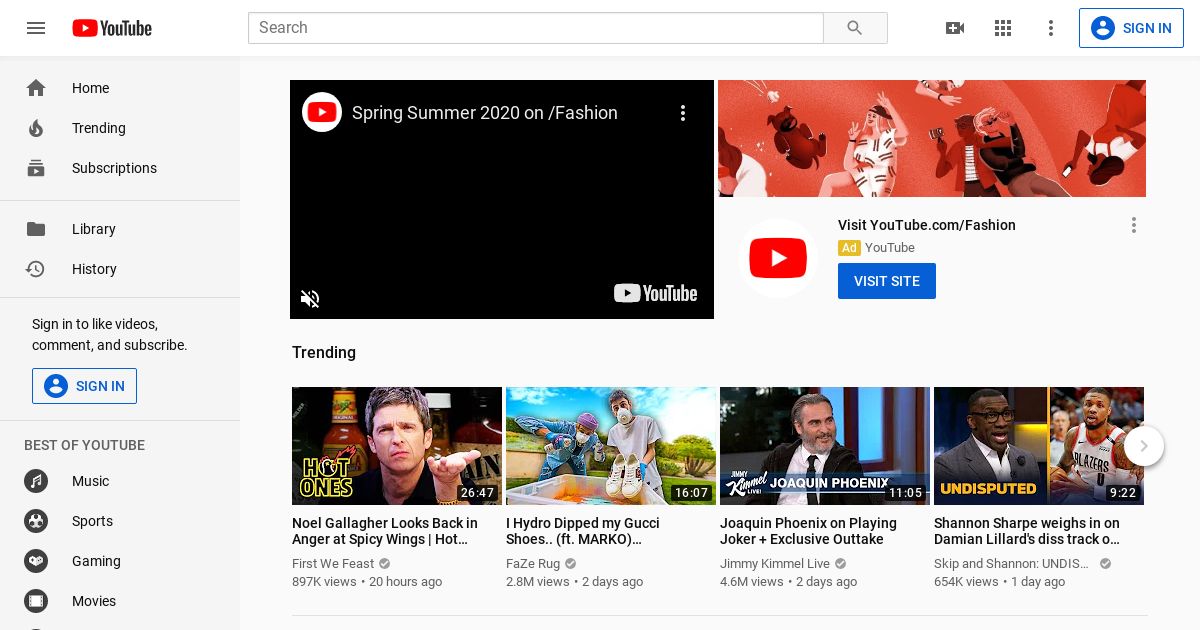Open Subscriptions in sidebar menu

pos(120,168)
